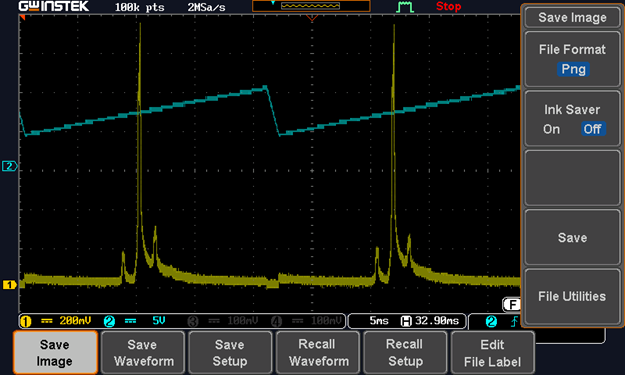Select Ink Saver Off option
The width and height of the screenshot is (625, 375).
(x=593, y=129)
